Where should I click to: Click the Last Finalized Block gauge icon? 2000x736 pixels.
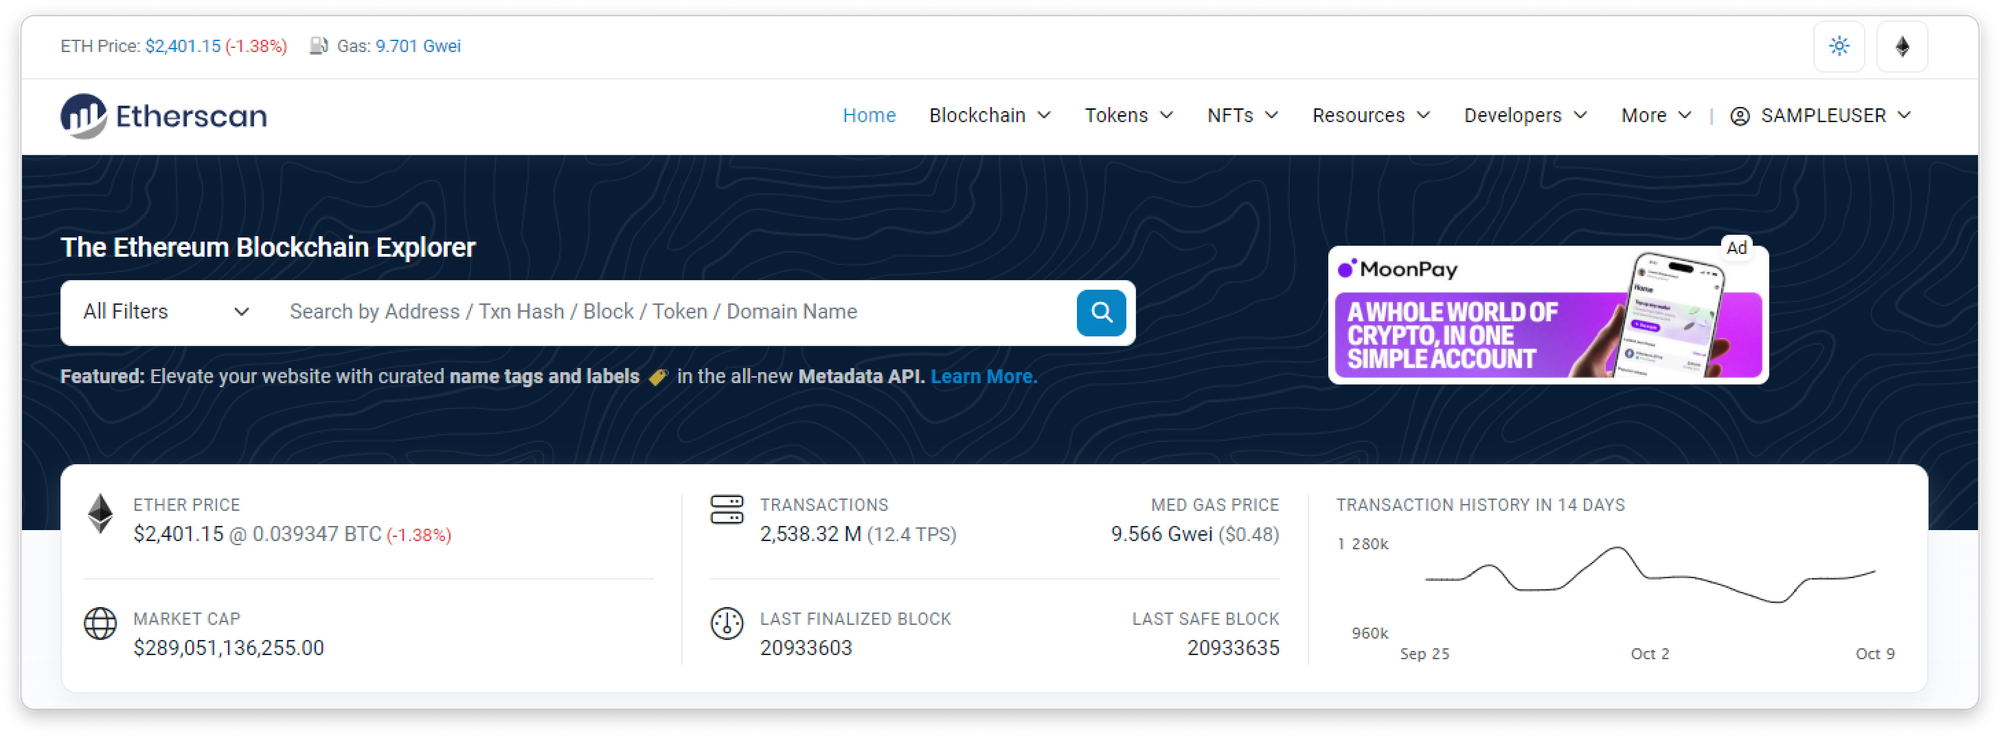pyautogui.click(x=727, y=623)
